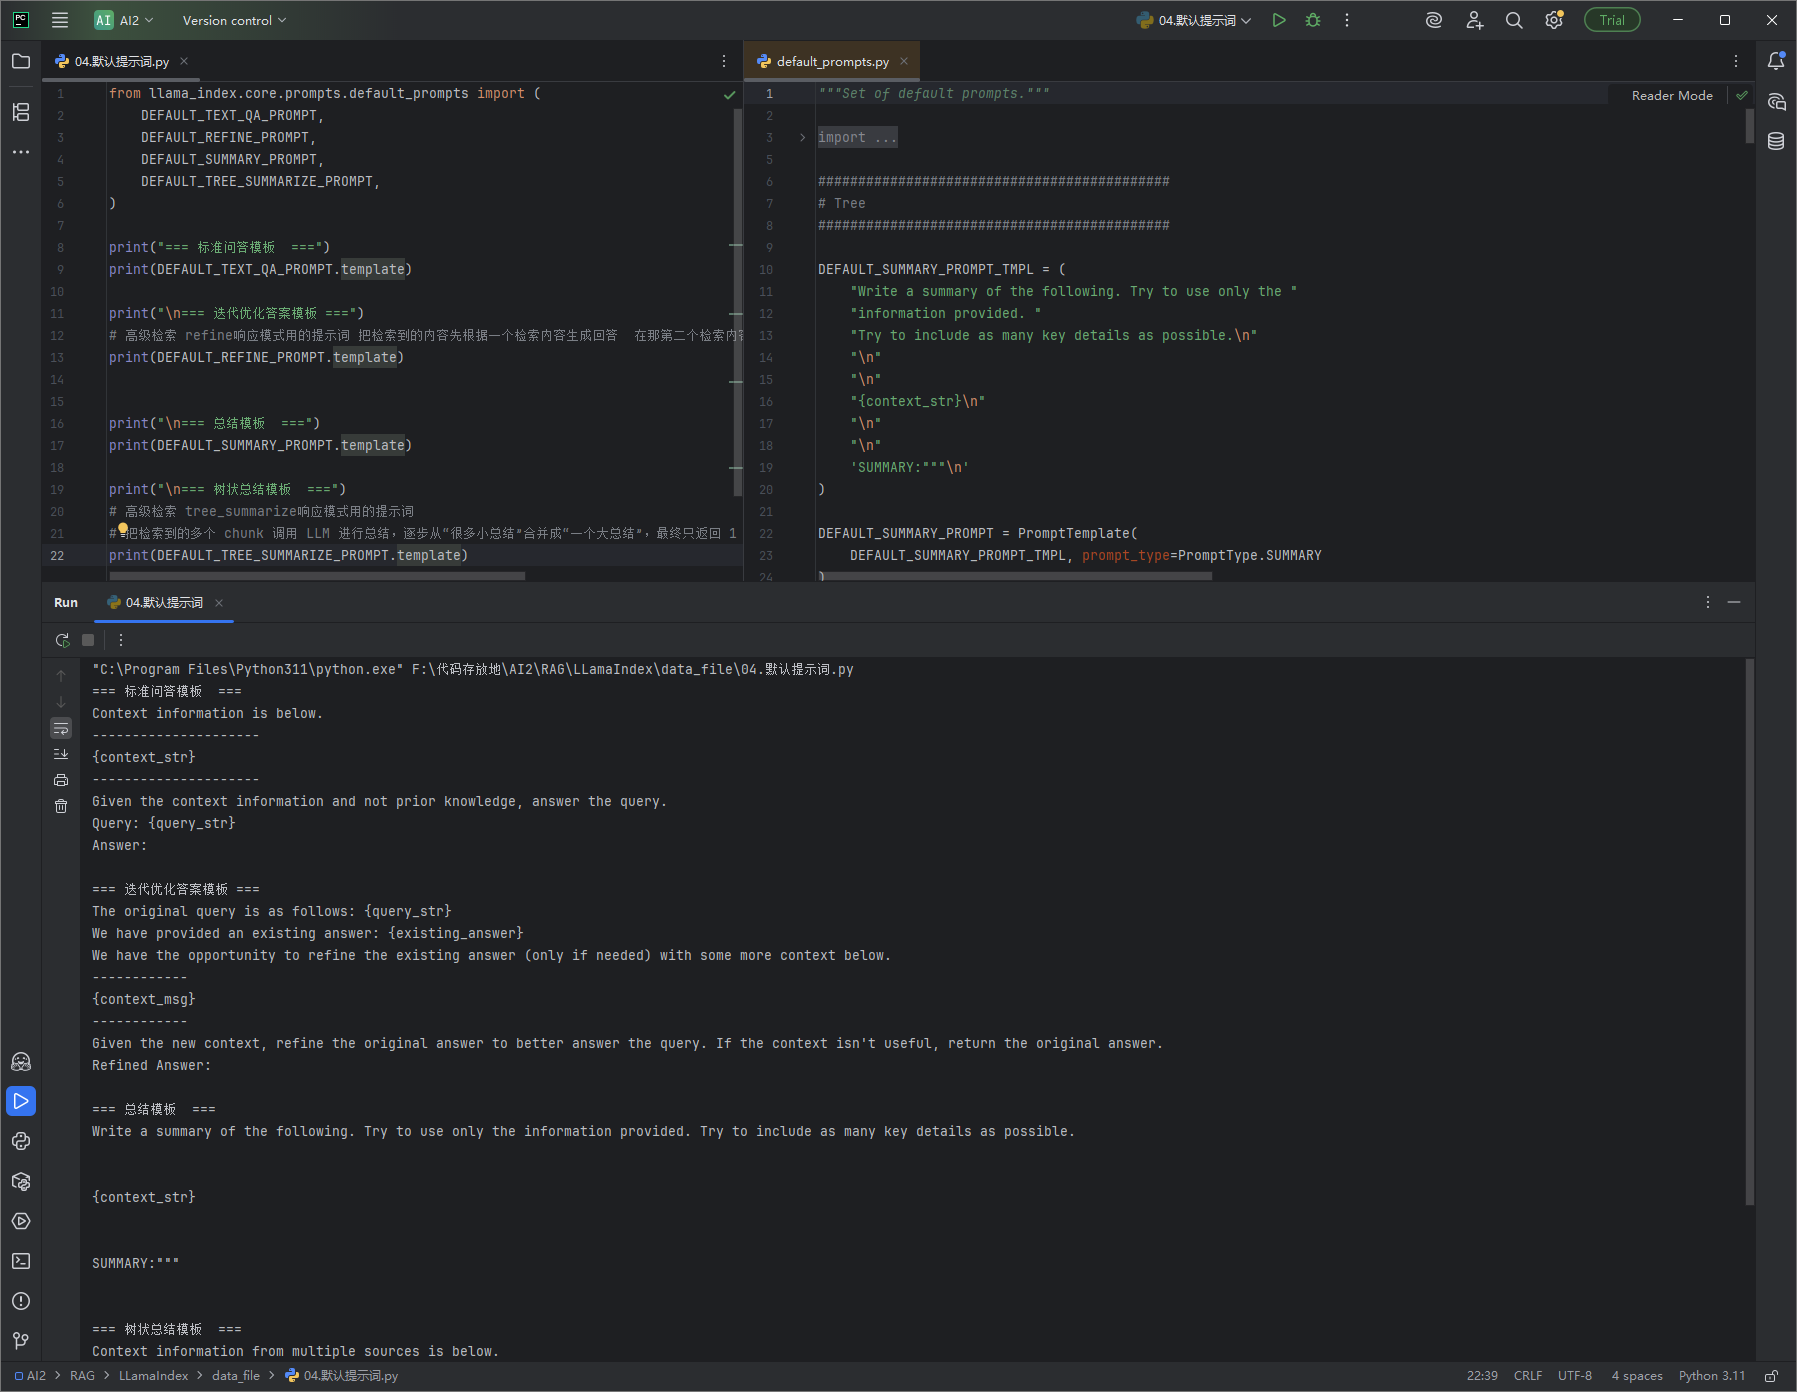This screenshot has width=1797, height=1392.
Task: Show more tool windows ellipsis in left sidebar
Action: (21, 152)
